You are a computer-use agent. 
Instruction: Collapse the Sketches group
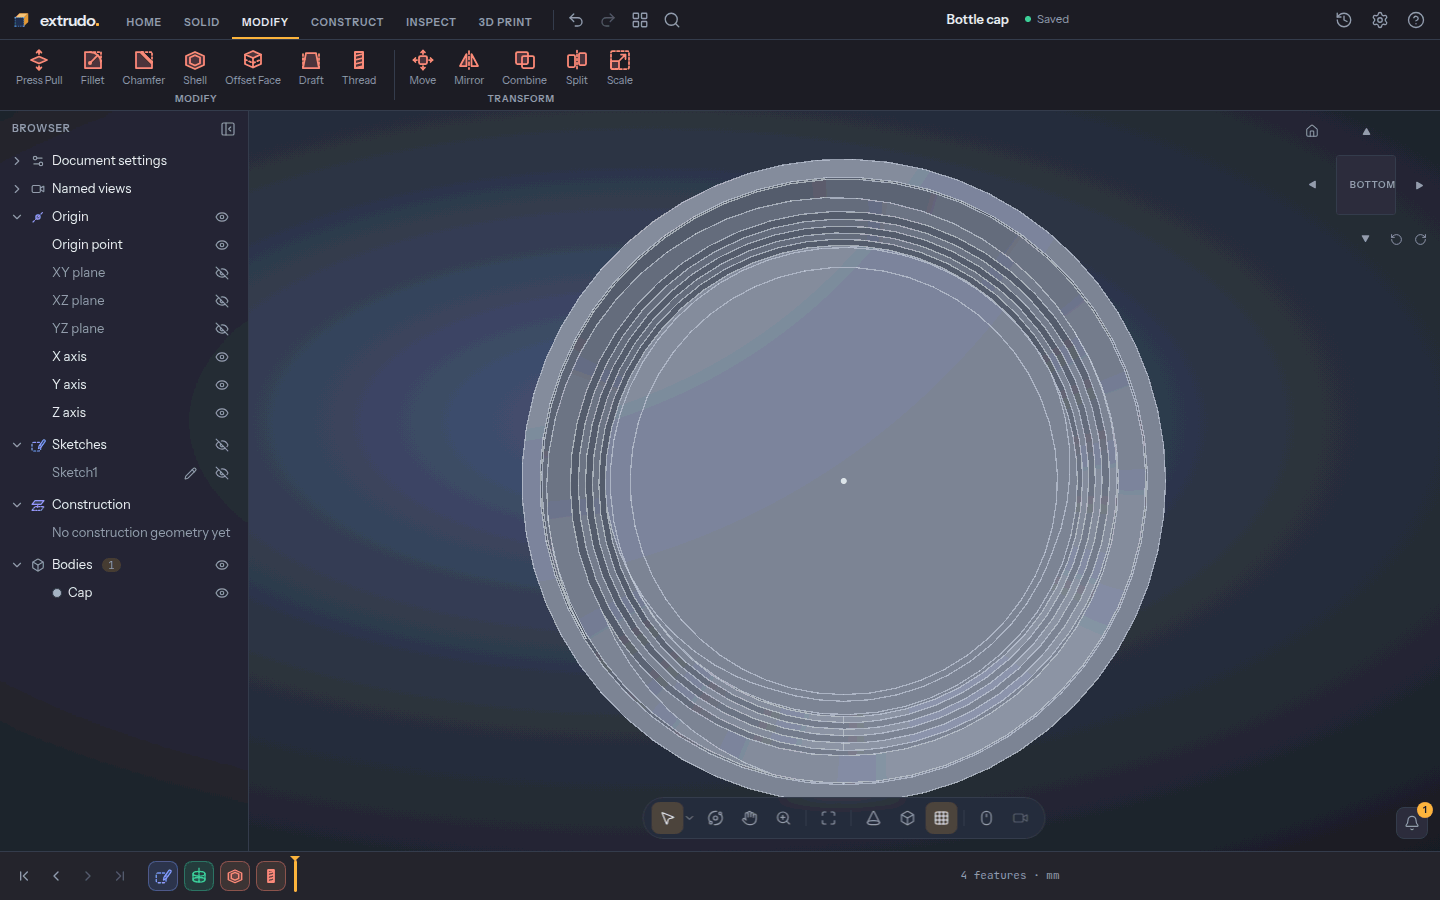point(17,445)
